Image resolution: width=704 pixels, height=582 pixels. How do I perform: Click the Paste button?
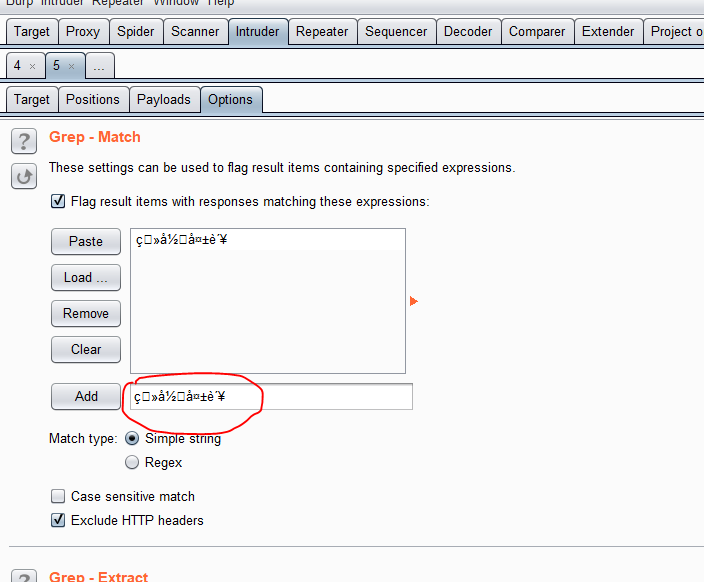pos(86,241)
